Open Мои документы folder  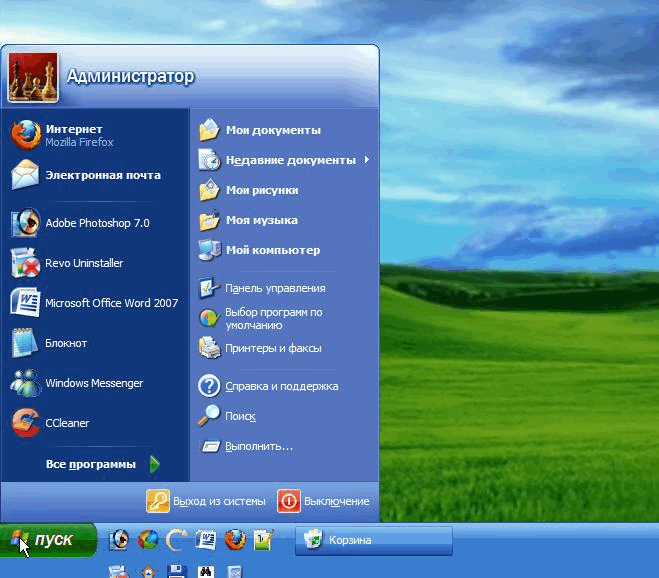272,130
